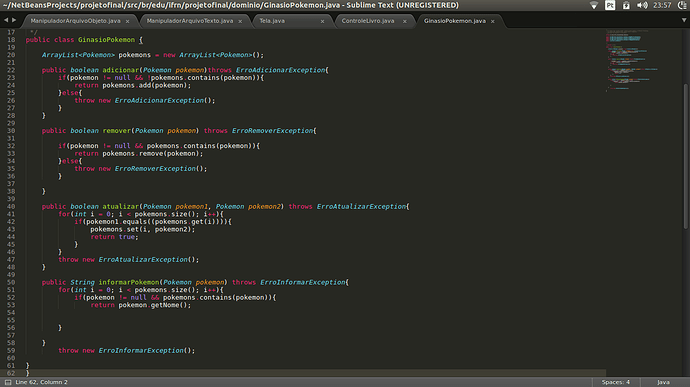690x387 pixels.
Task: Click line number 40 in gutter
Action: pos(11,206)
